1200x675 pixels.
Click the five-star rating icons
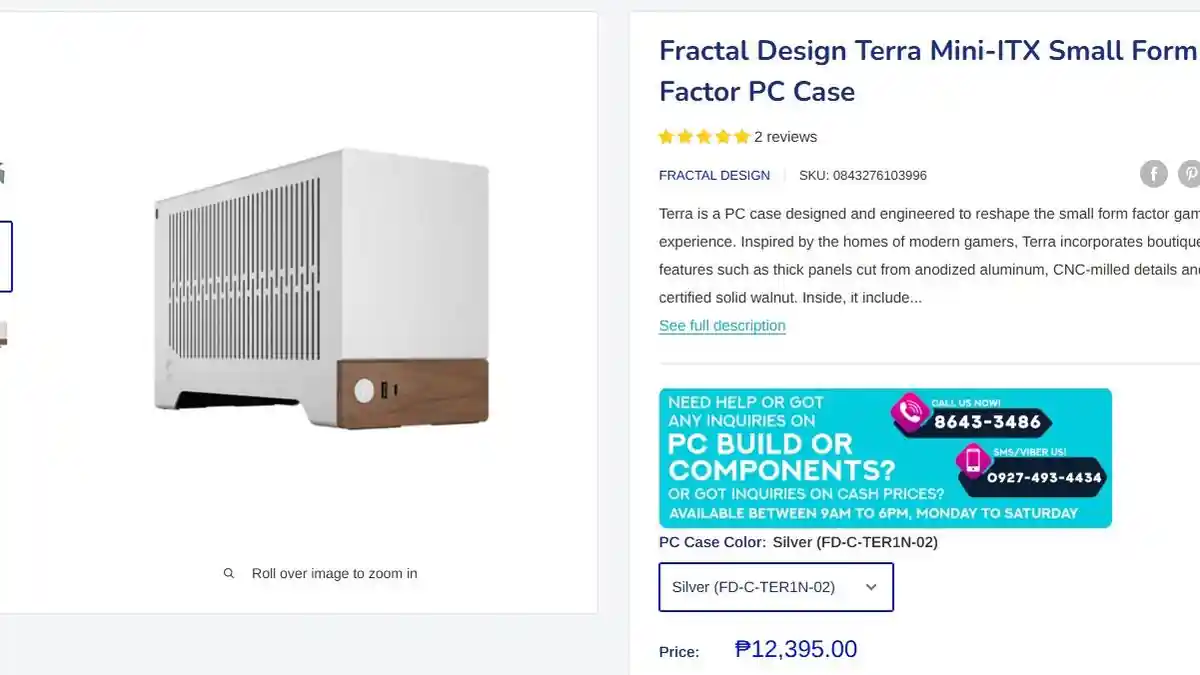tap(704, 137)
